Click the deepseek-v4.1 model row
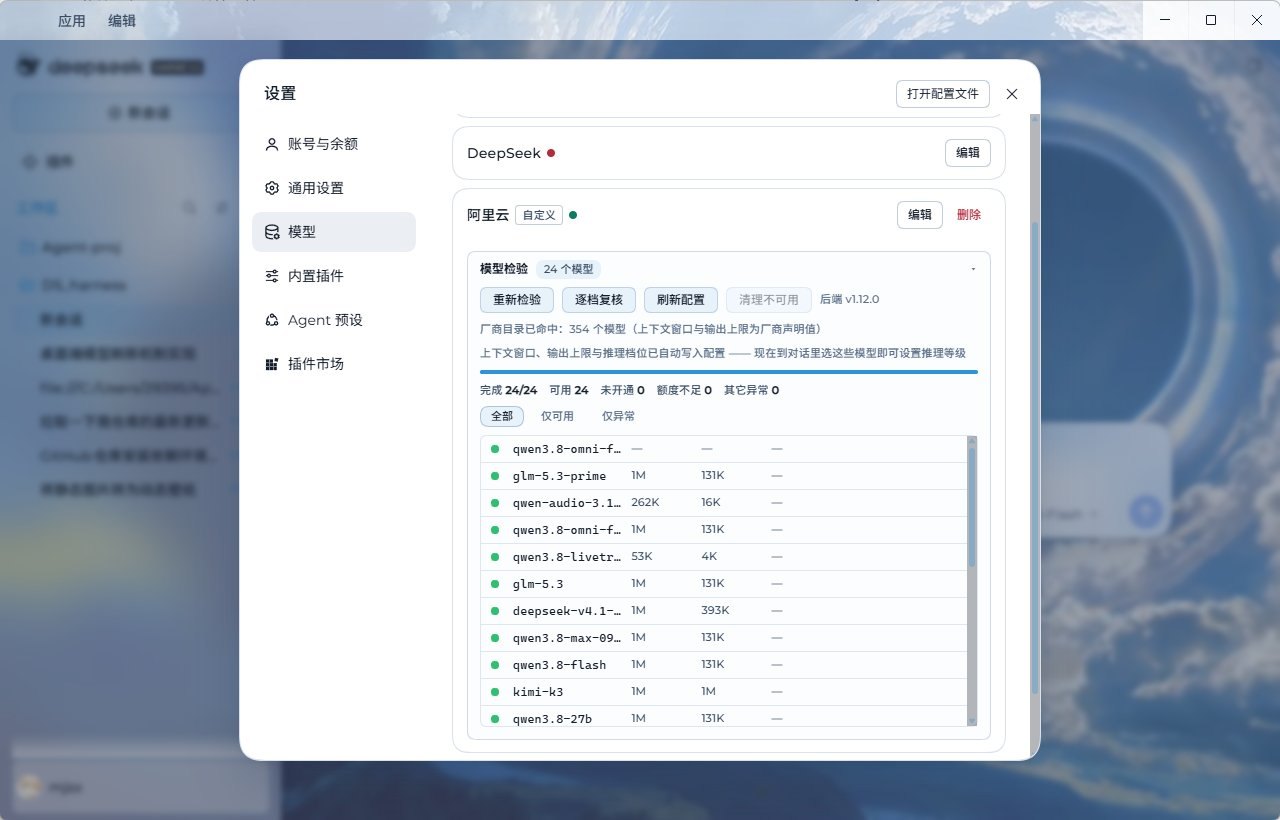This screenshot has width=1280, height=820. click(x=723, y=611)
